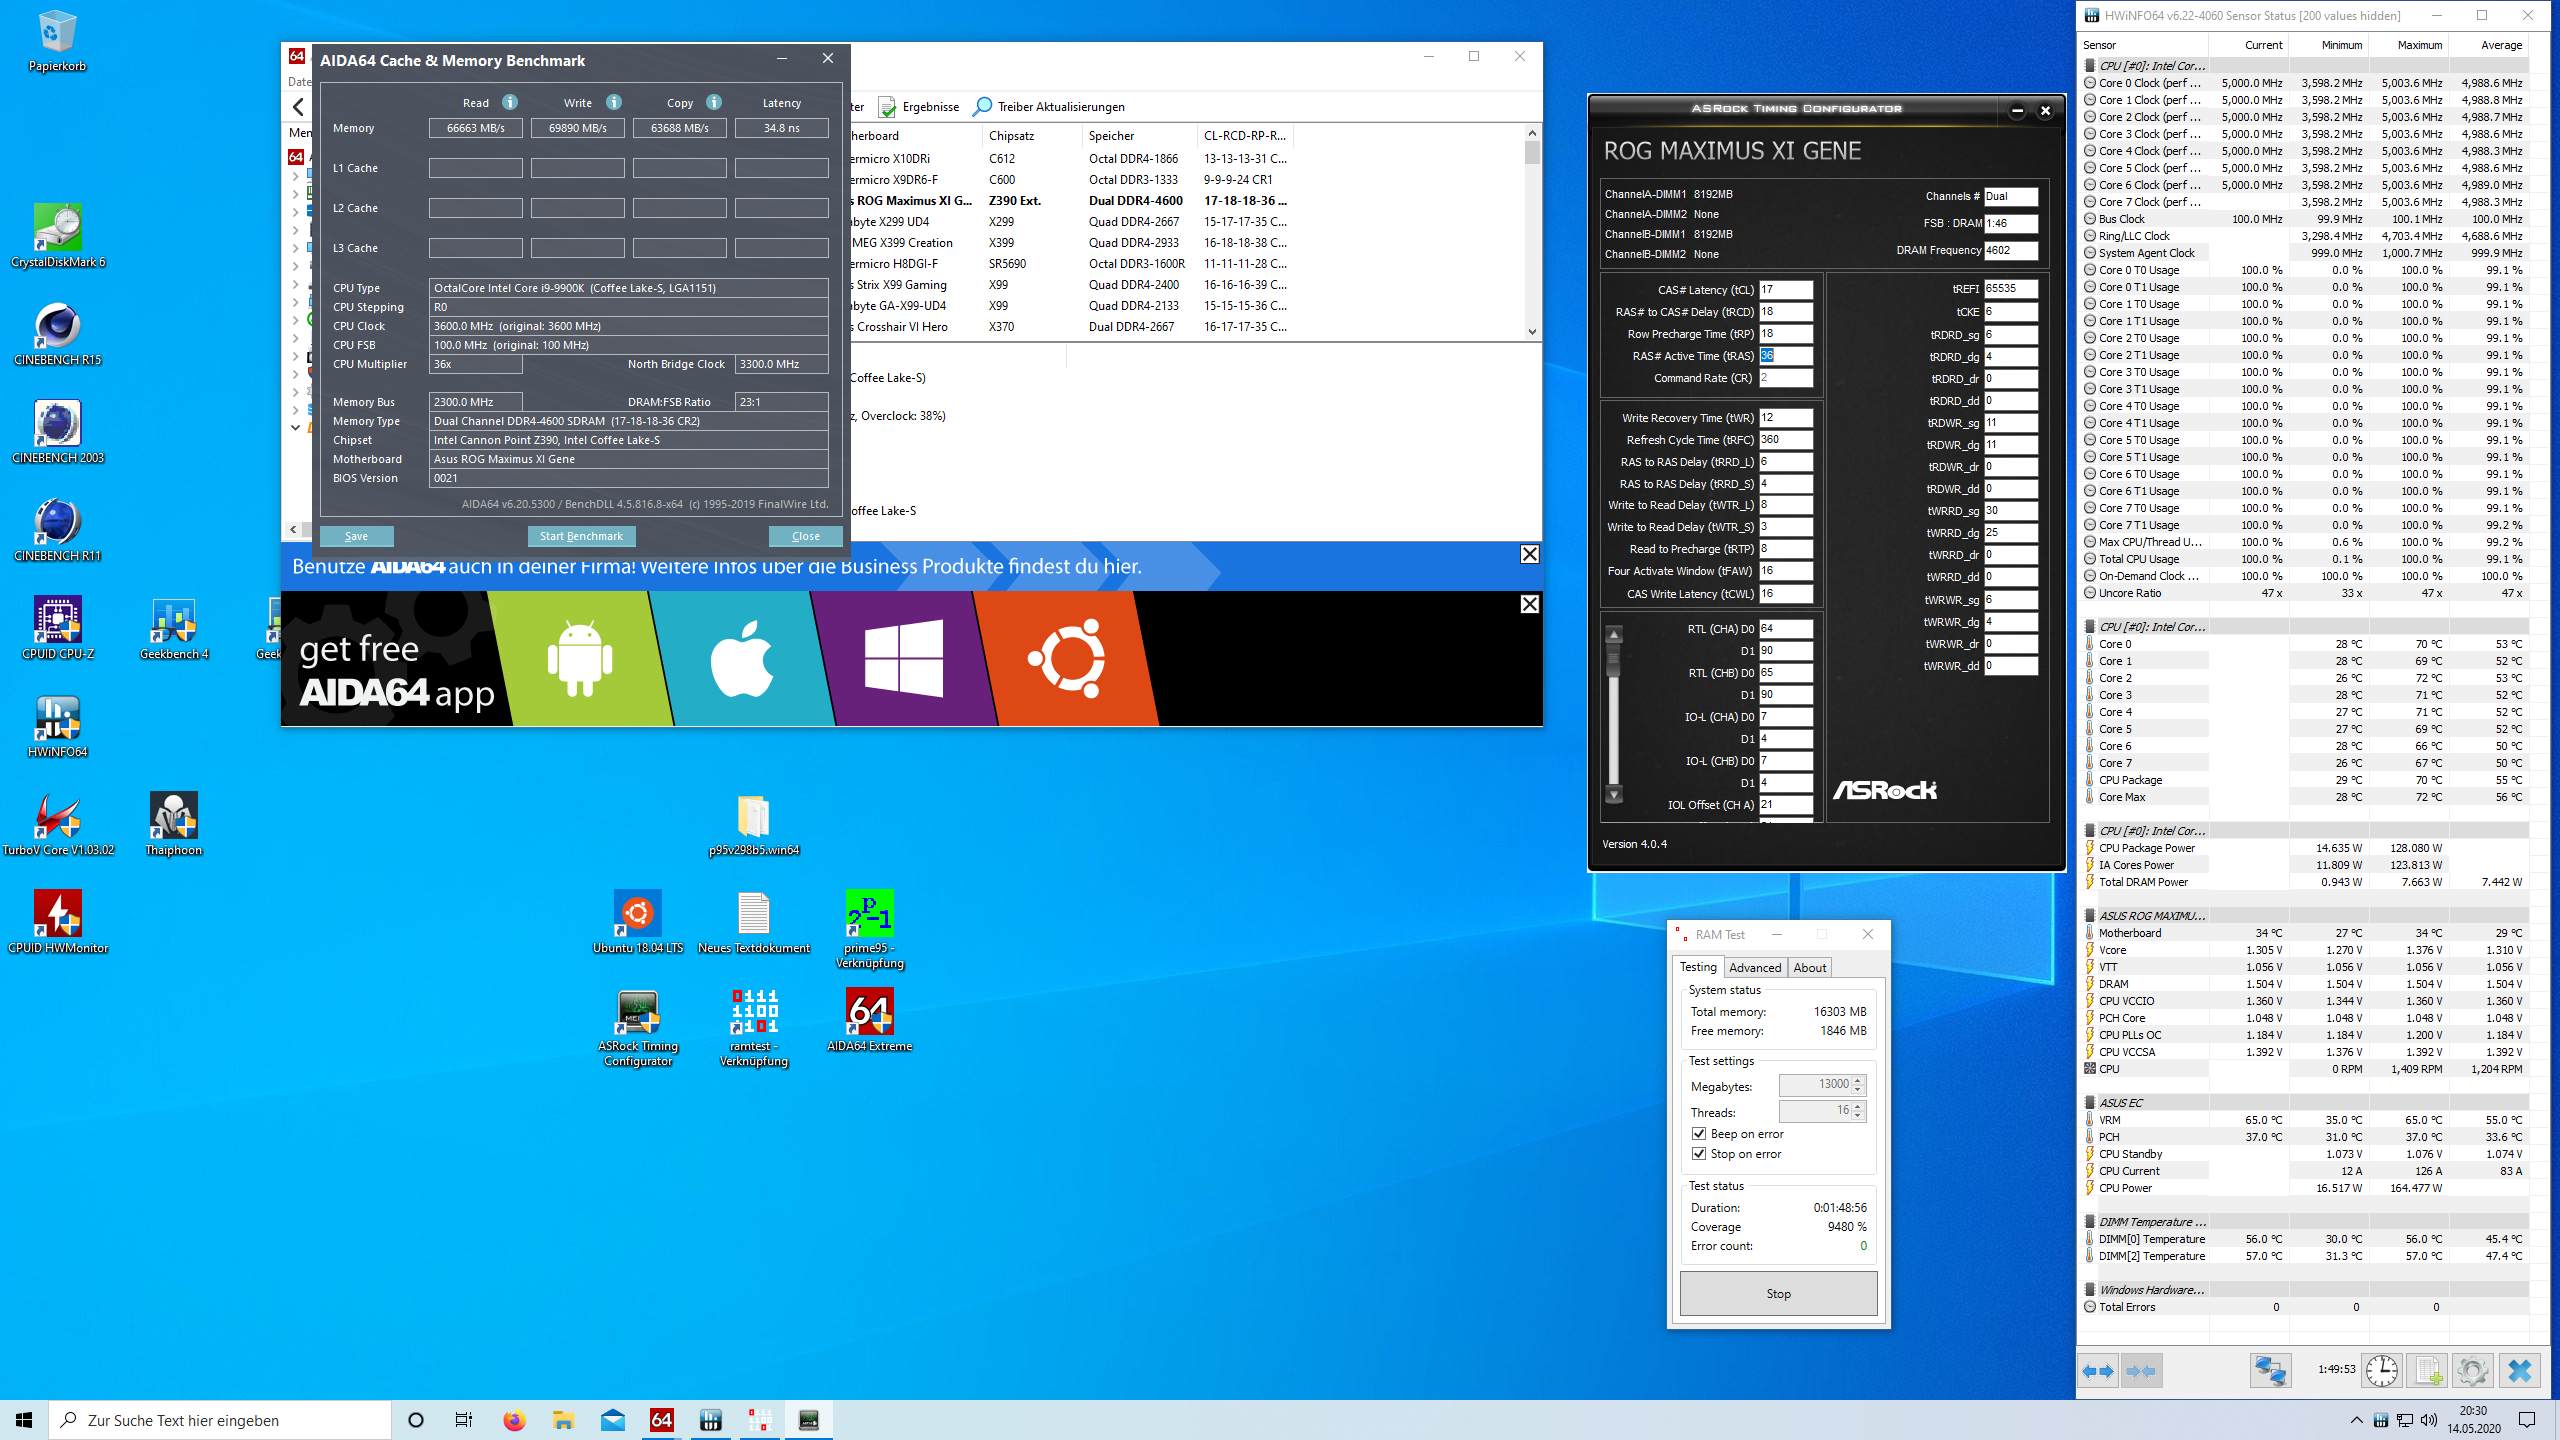Stop the running RAM Test
Viewport: 2560px width, 1440px height.
[1778, 1293]
